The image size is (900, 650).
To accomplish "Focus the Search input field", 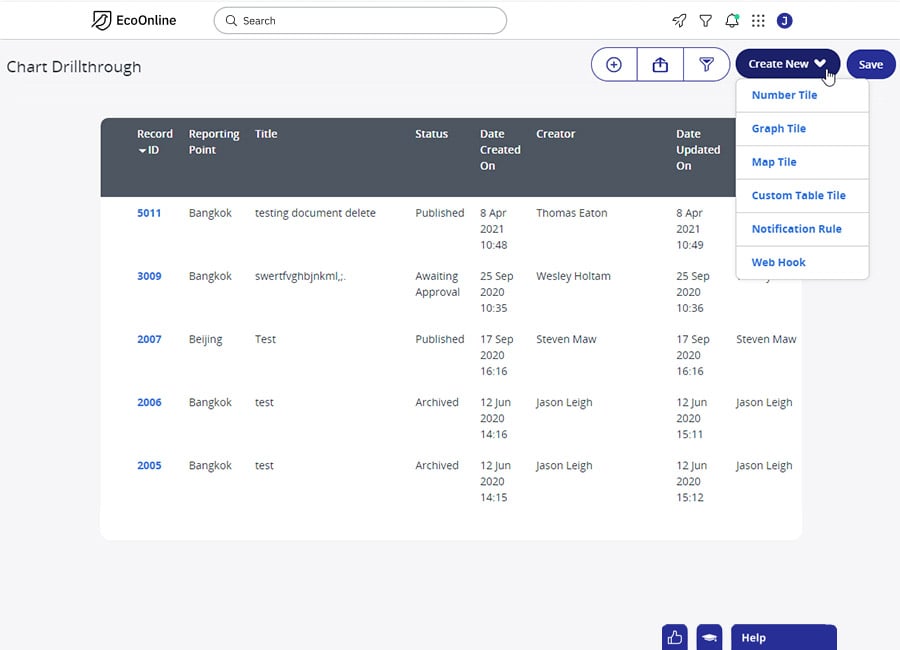I will click(360, 21).
